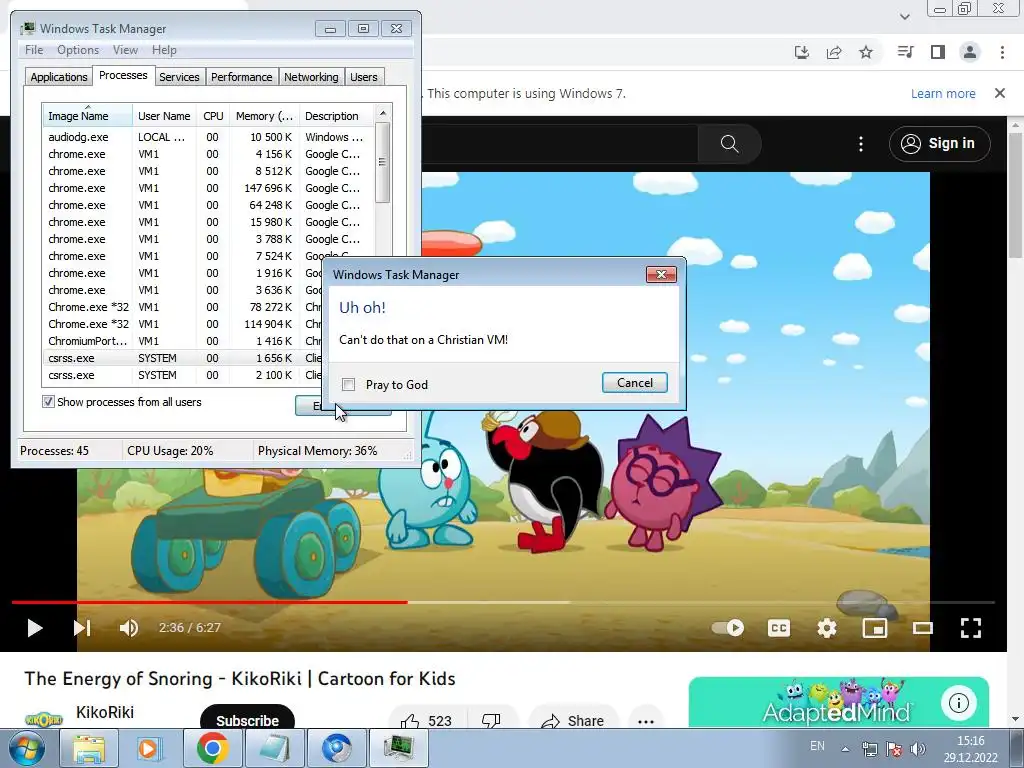The width and height of the screenshot is (1024, 768).
Task: Open Windows Explorer from taskbar
Action: coord(89,748)
